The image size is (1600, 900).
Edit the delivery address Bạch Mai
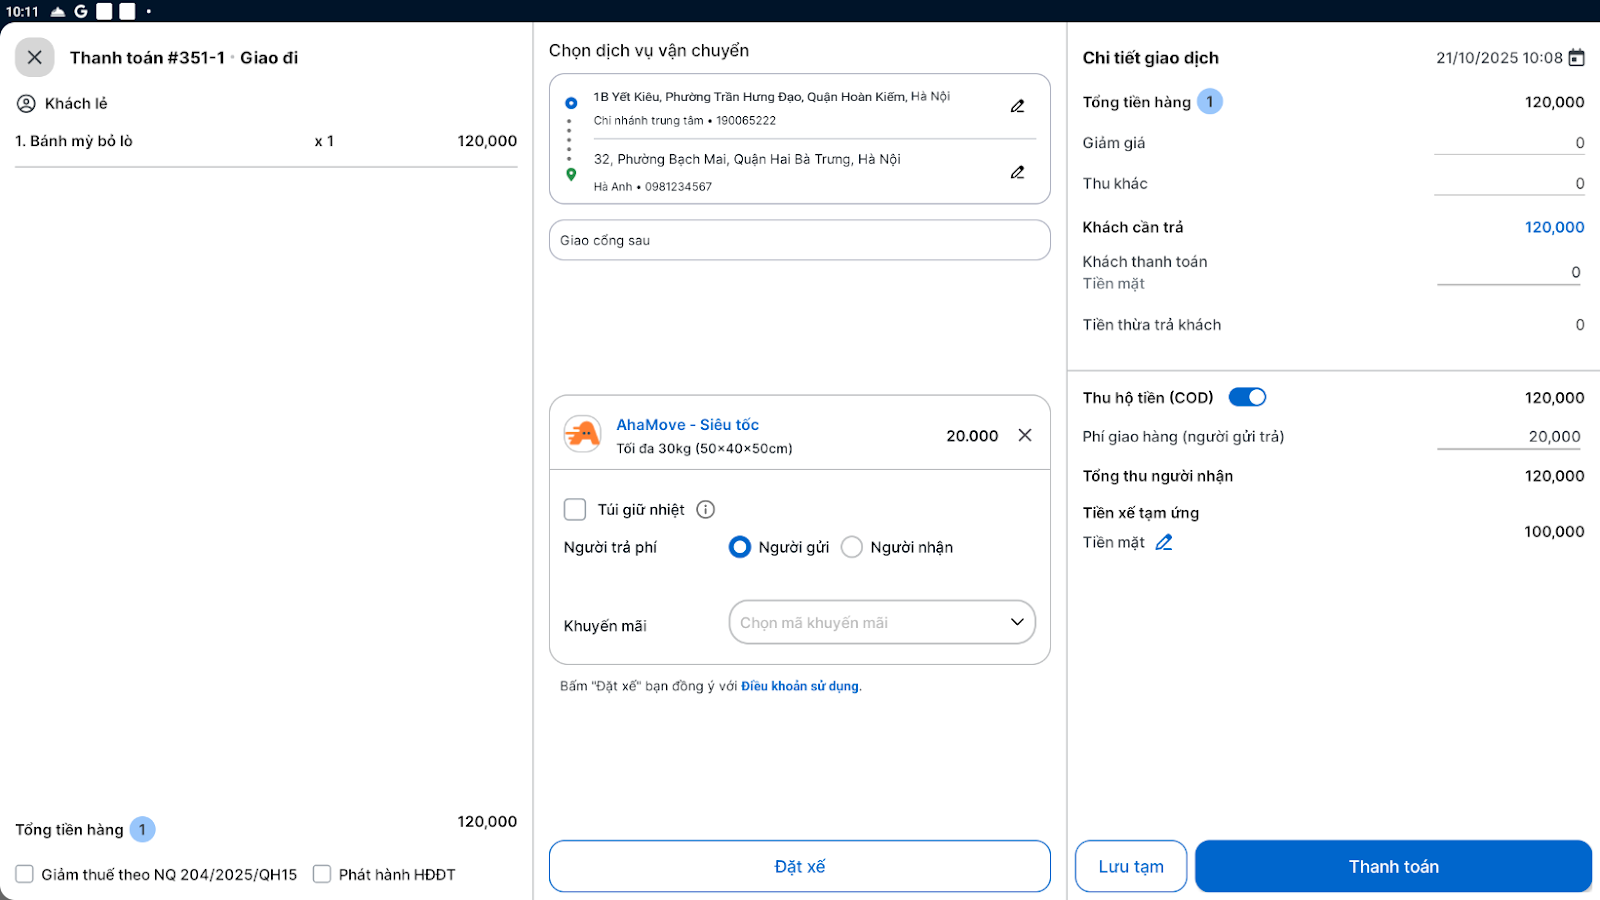[1017, 172]
